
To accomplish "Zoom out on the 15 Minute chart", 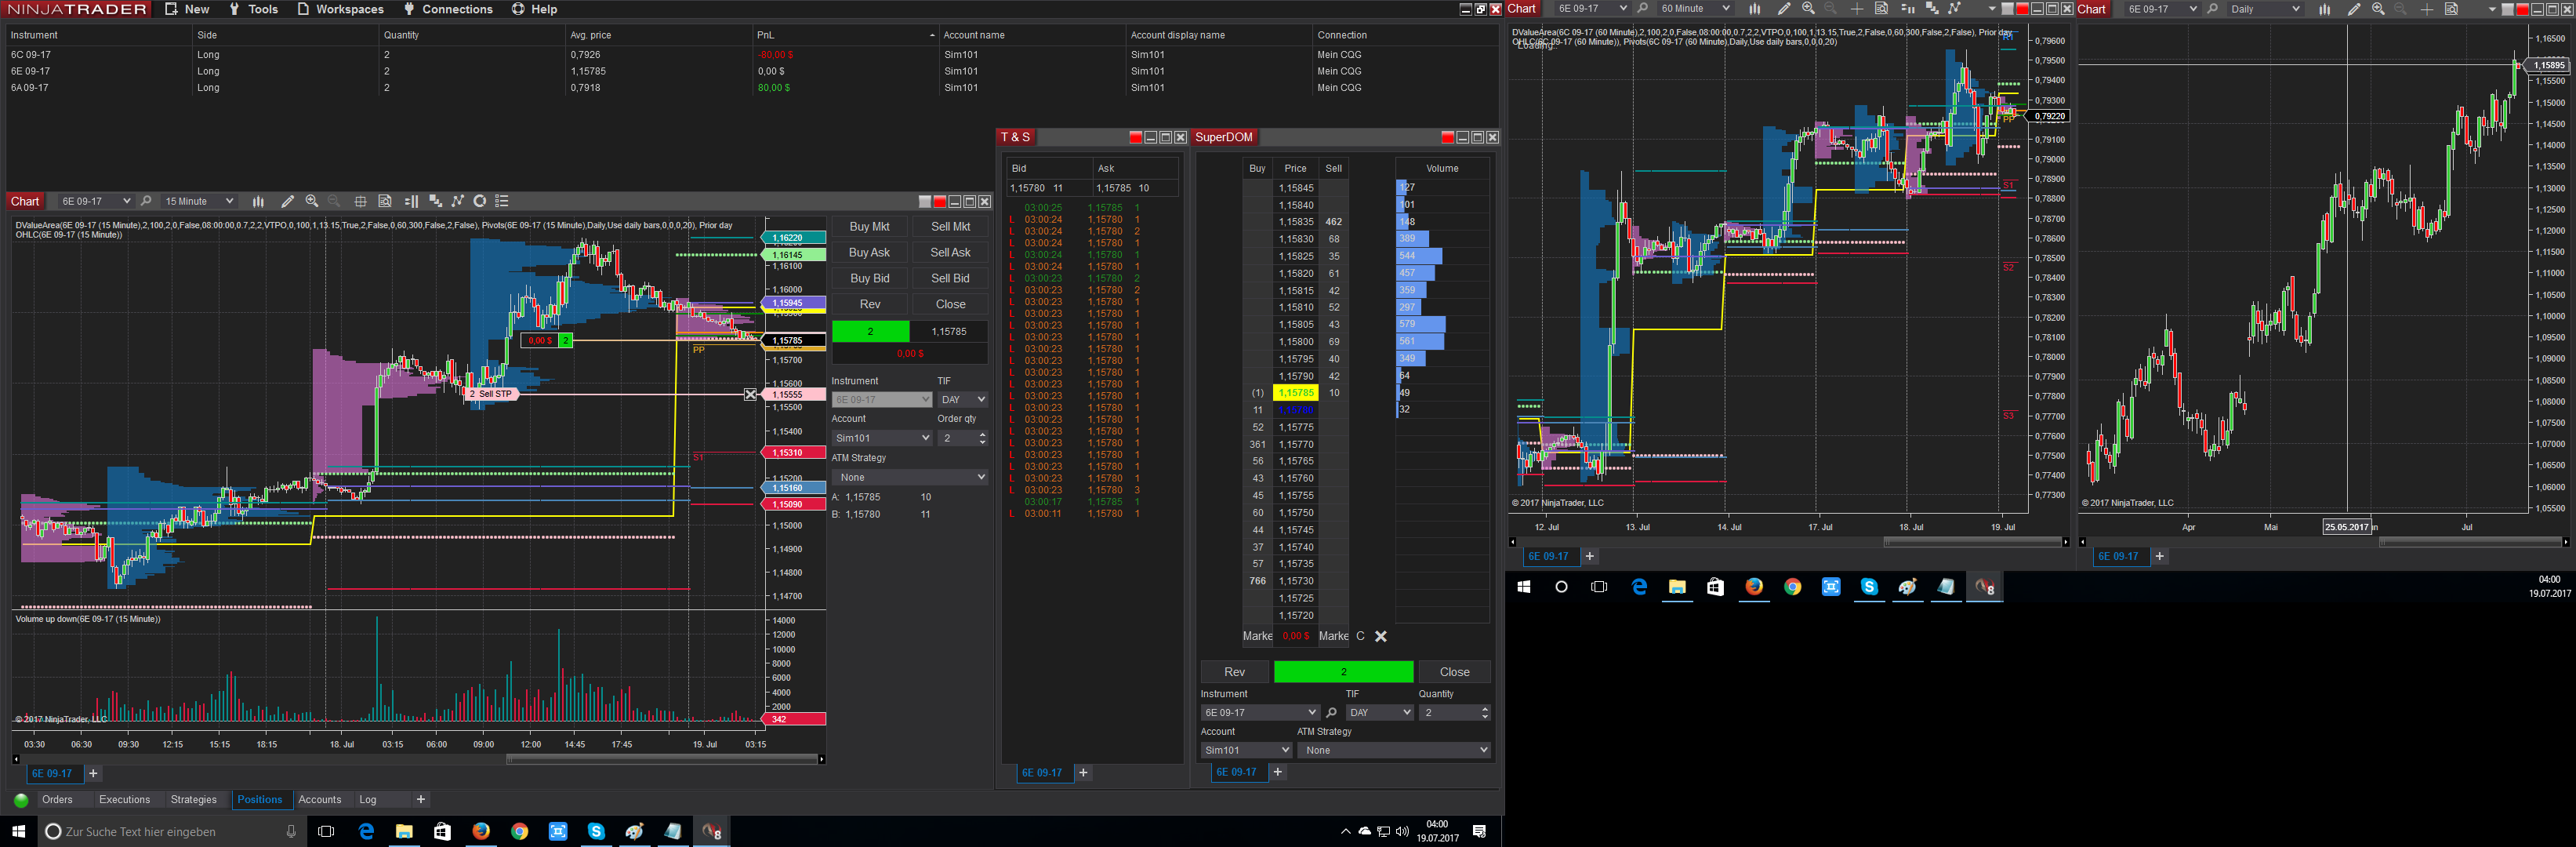I will (x=334, y=201).
